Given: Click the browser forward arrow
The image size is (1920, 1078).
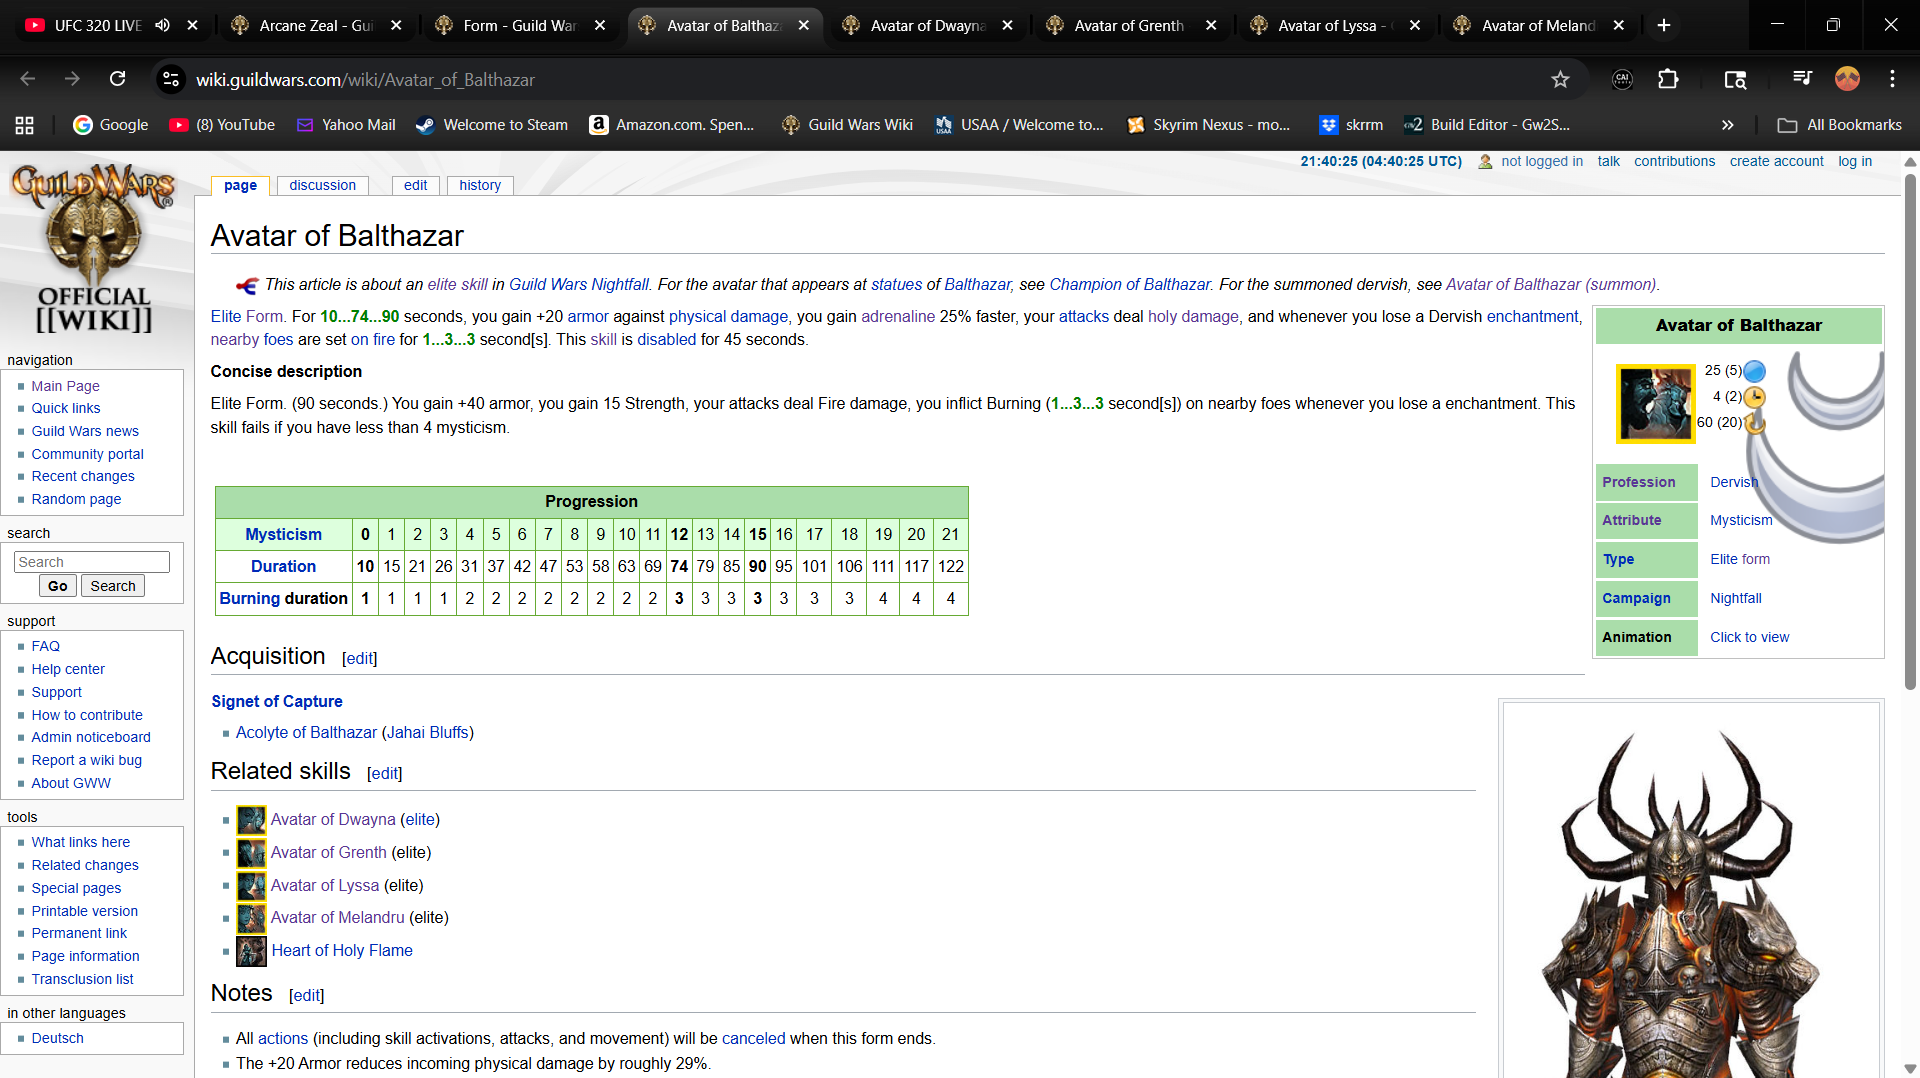Looking at the screenshot, I should [72, 79].
